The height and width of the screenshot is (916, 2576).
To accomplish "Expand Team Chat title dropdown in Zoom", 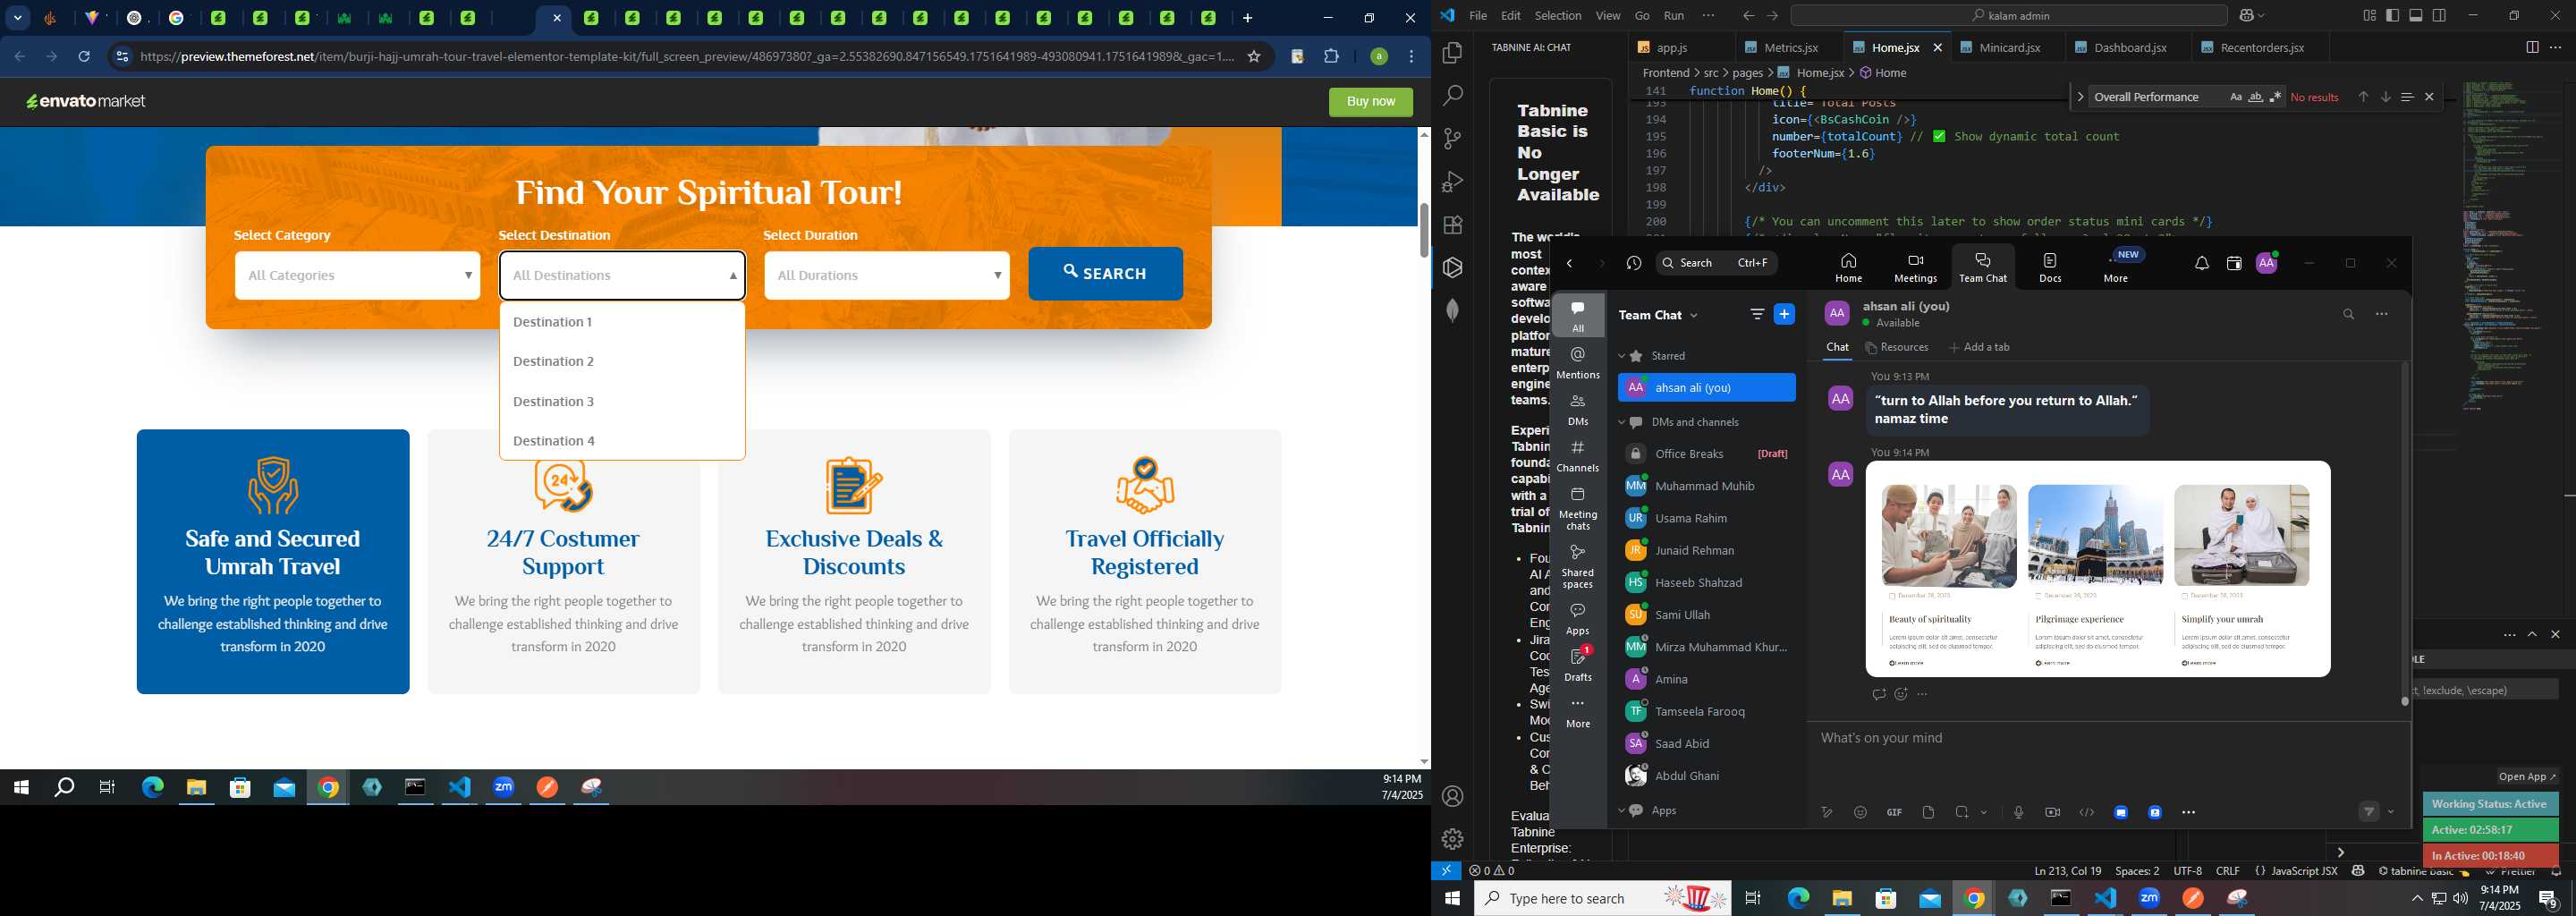I will 1694,316.
